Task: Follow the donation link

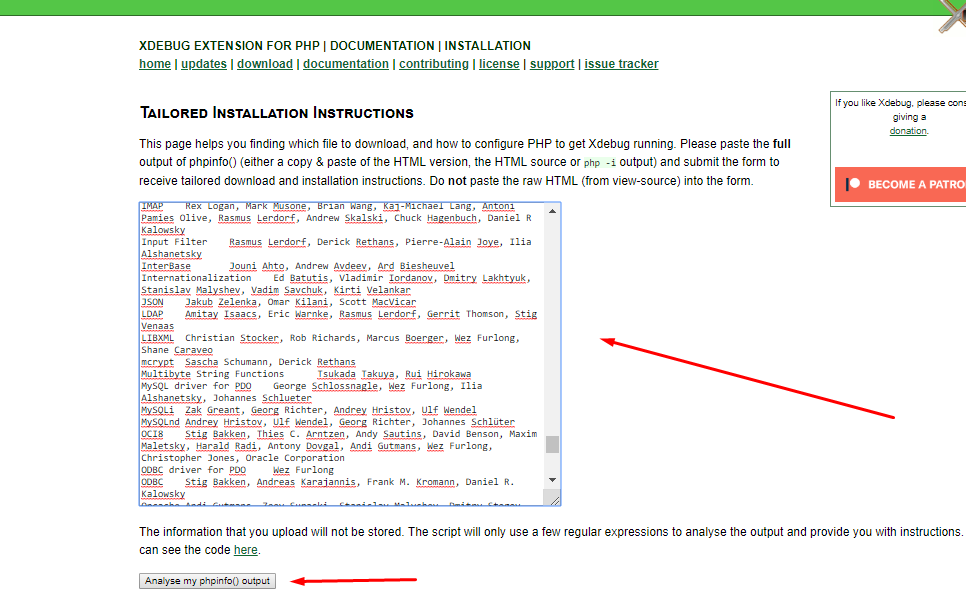Action: [x=908, y=131]
